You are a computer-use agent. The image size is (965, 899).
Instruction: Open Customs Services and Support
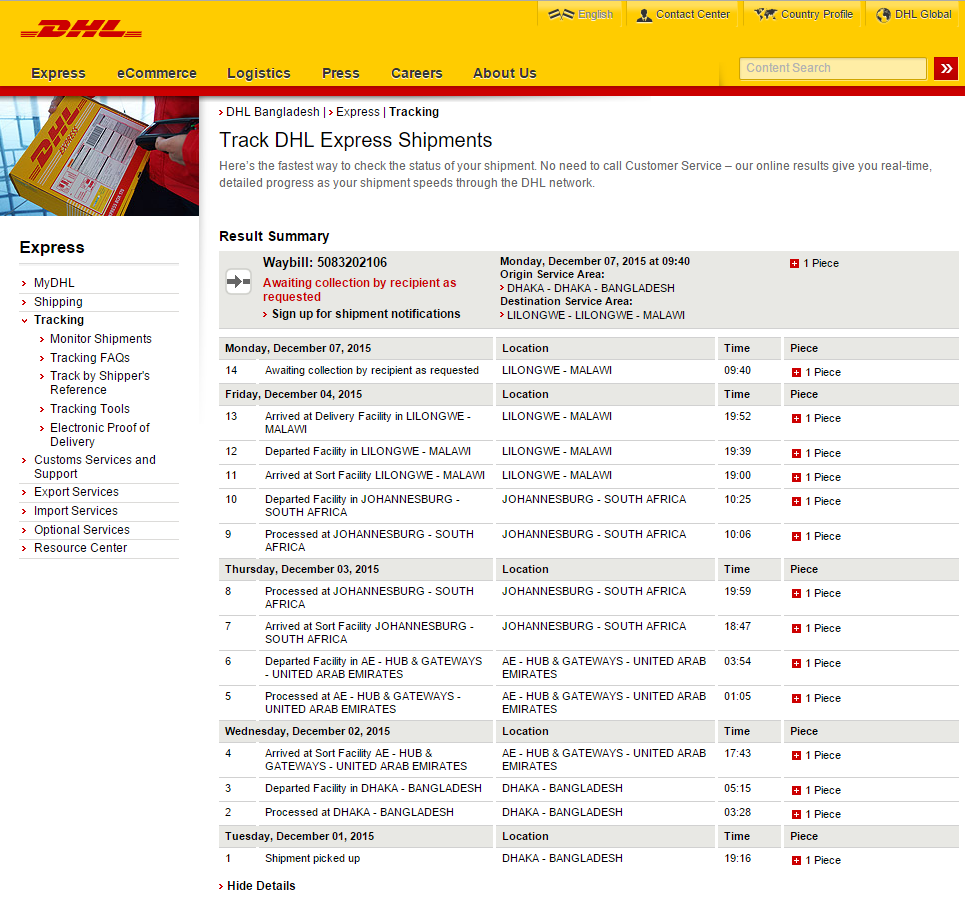pyautogui.click(x=95, y=466)
